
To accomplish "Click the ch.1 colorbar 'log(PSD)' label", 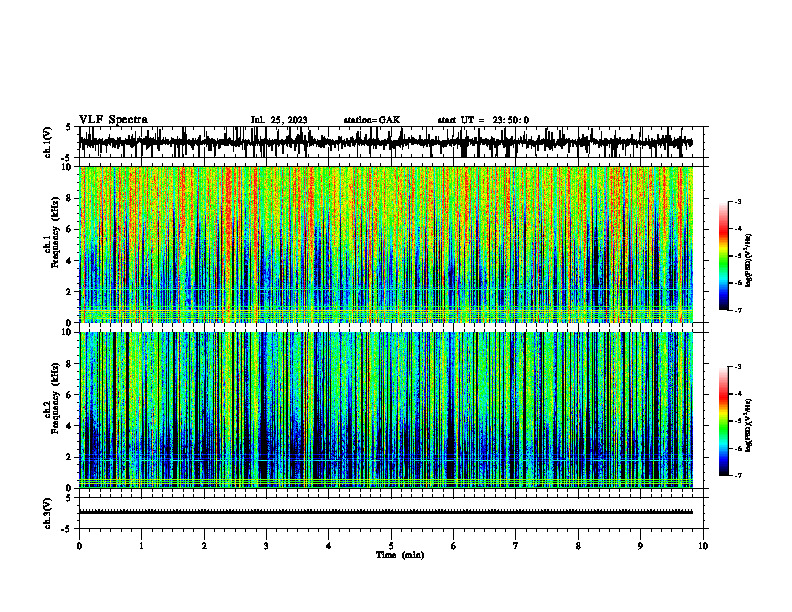I will (749, 261).
